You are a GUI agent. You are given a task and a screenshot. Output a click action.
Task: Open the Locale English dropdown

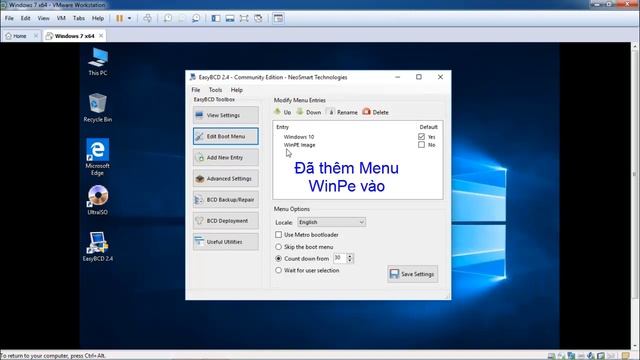click(331, 222)
